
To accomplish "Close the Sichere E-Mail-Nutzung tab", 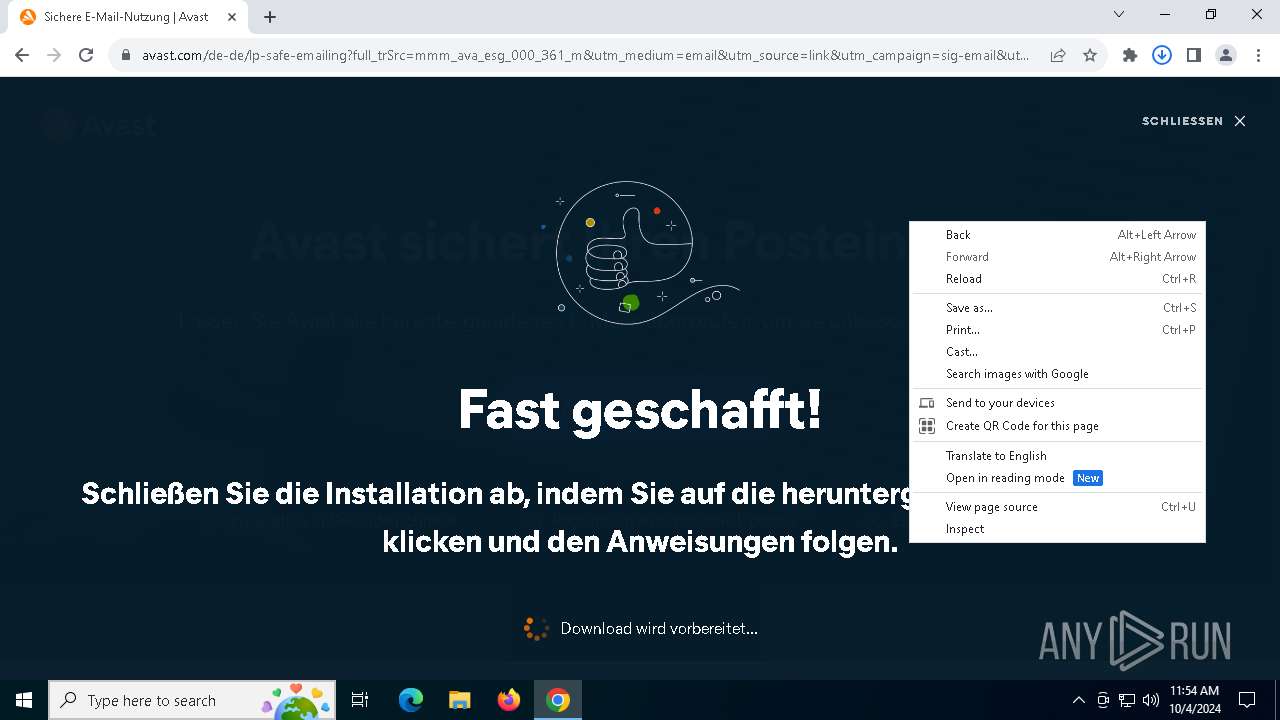I will pos(233,17).
